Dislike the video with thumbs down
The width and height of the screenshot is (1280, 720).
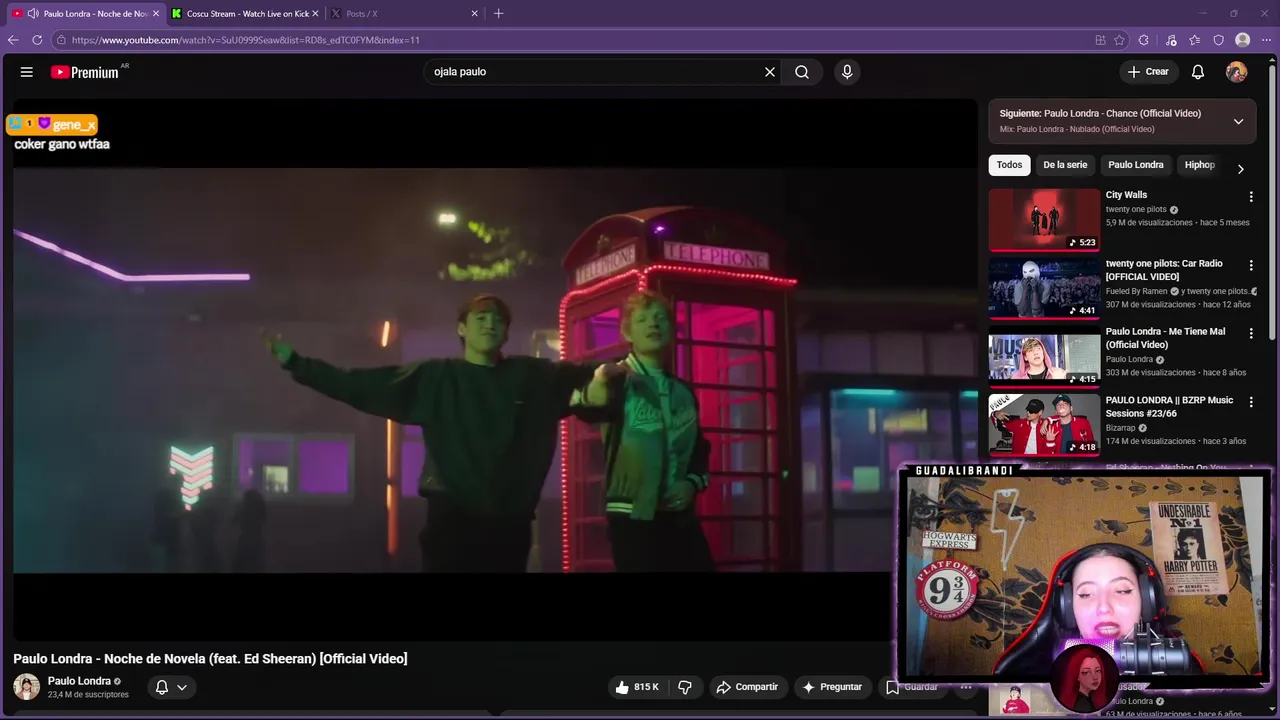tap(685, 687)
